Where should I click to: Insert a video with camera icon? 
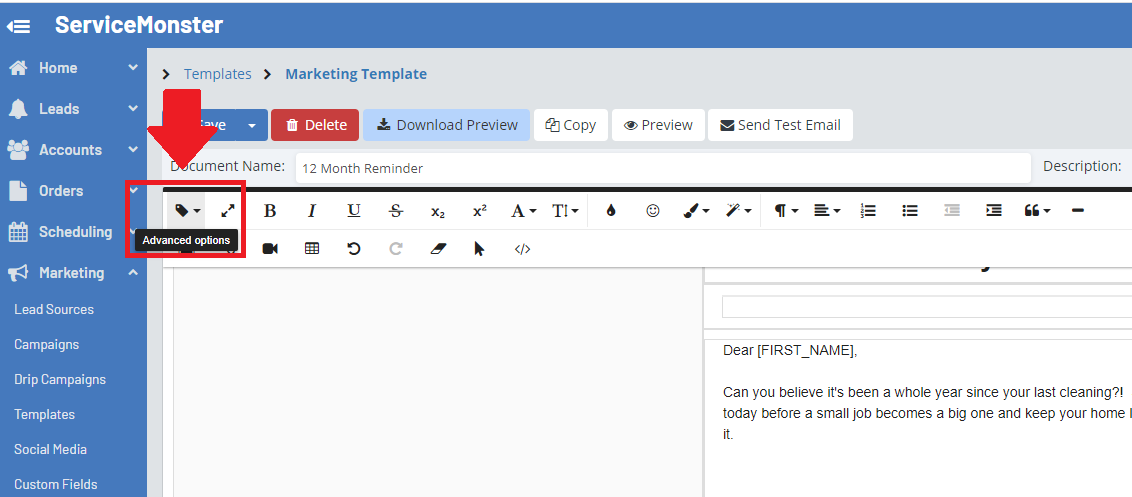pos(270,249)
